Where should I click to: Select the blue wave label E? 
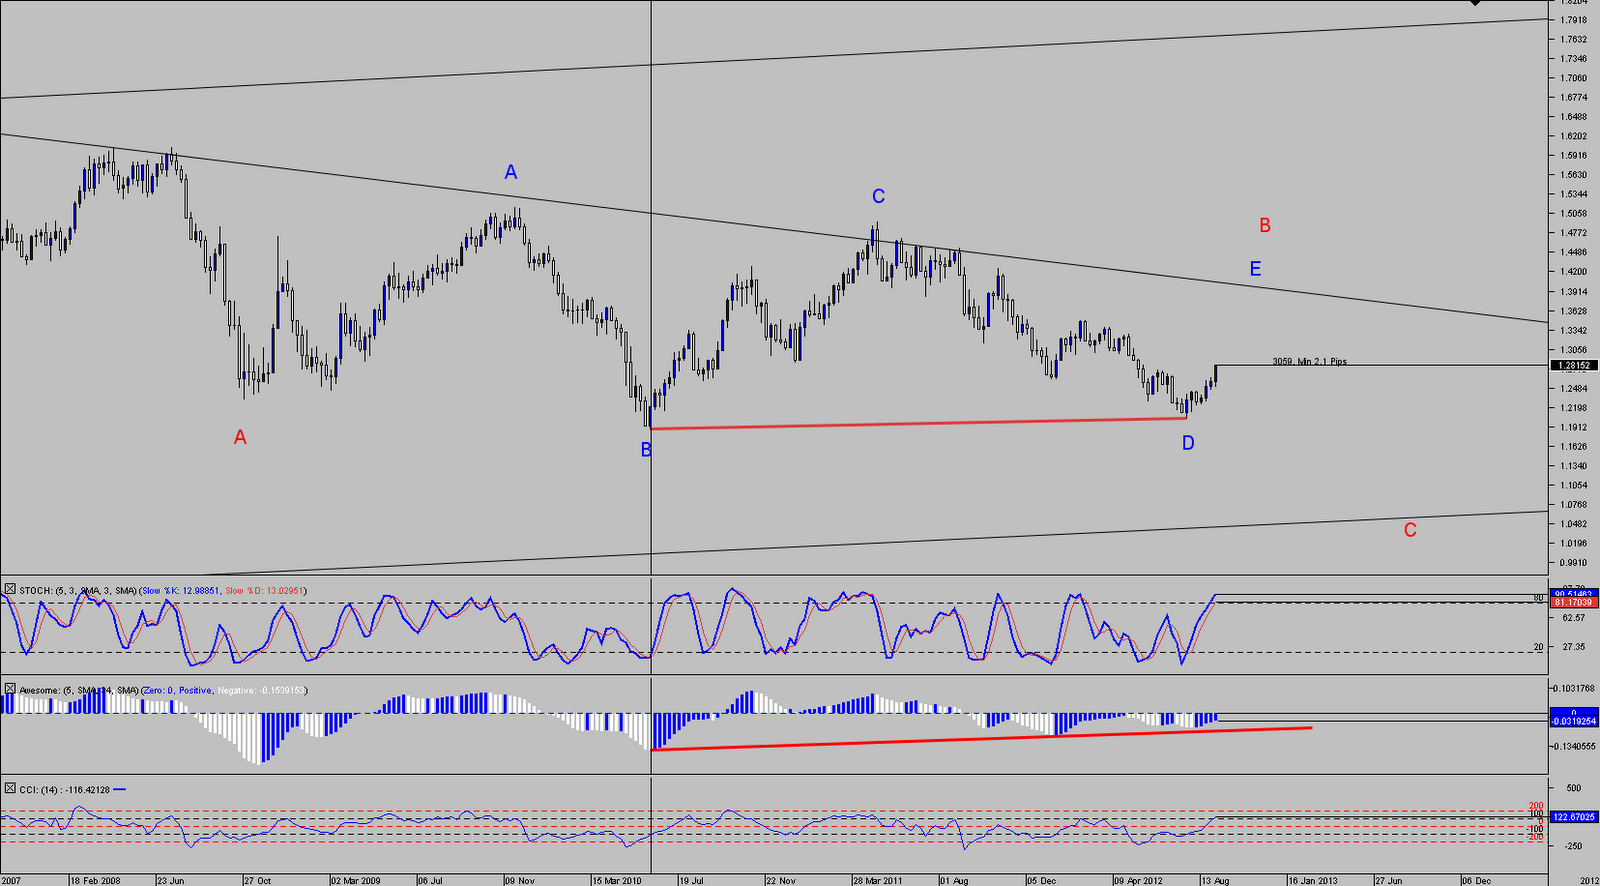click(x=1255, y=269)
